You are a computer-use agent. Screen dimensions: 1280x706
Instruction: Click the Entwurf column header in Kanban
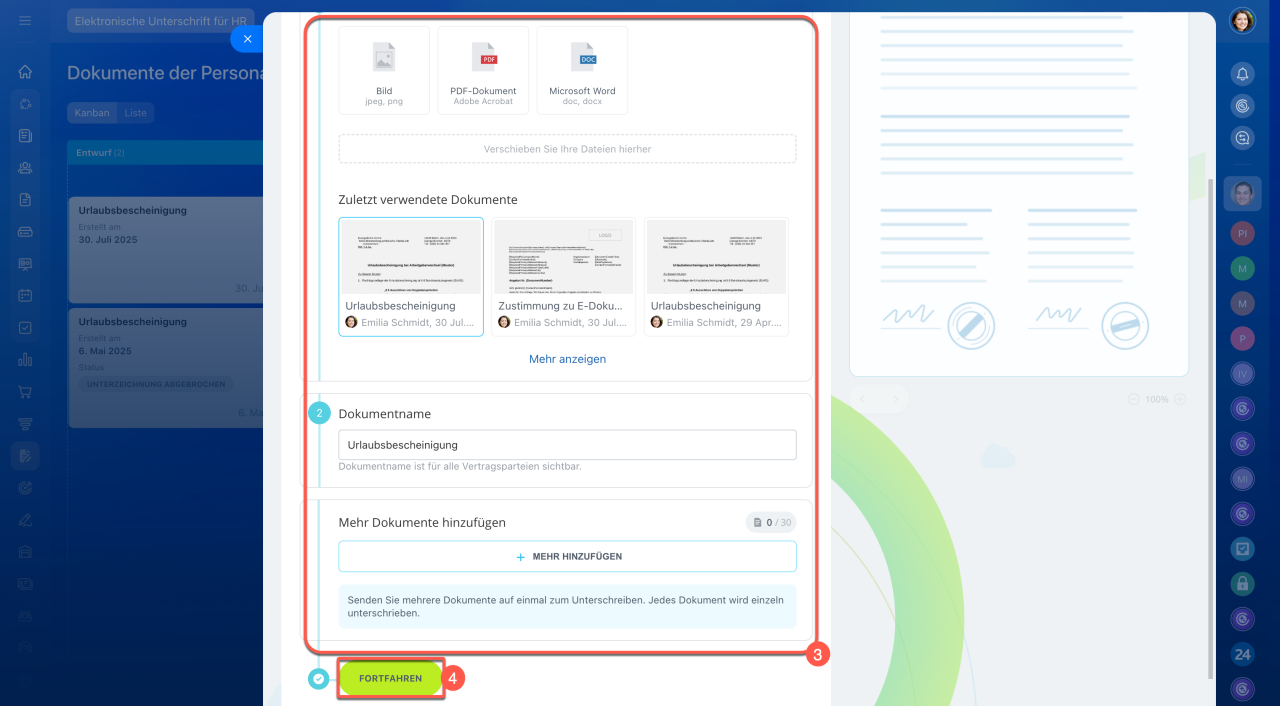166,153
